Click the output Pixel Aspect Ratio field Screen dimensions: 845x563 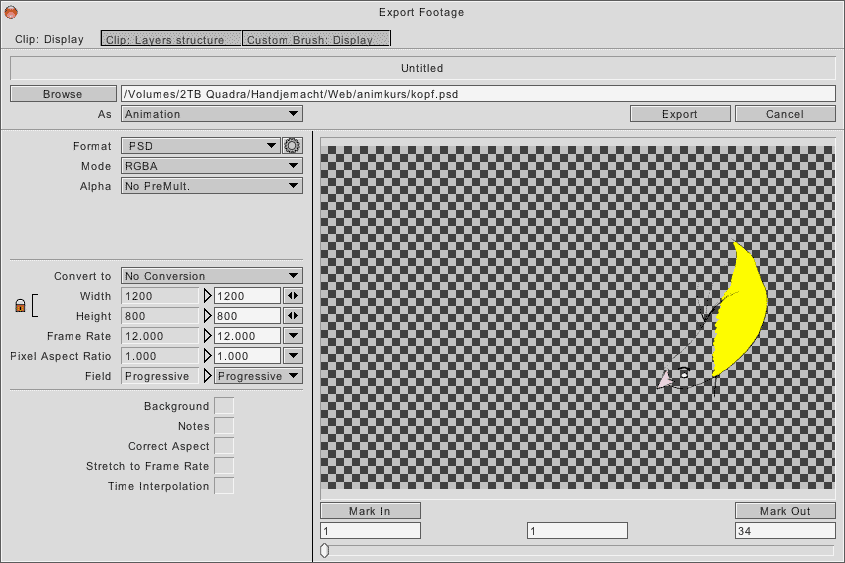coord(248,356)
